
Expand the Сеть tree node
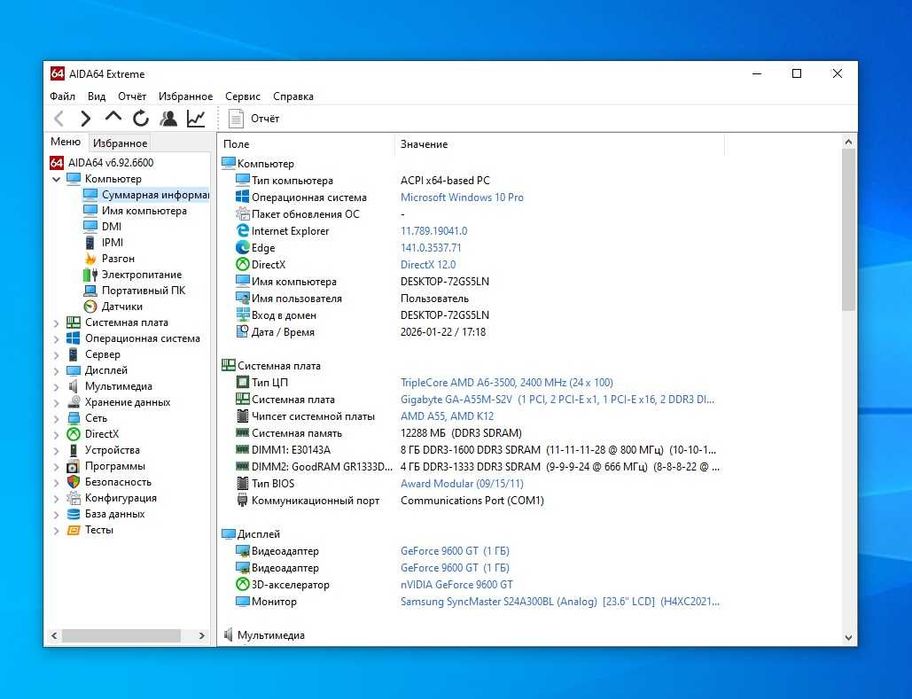[56, 419]
